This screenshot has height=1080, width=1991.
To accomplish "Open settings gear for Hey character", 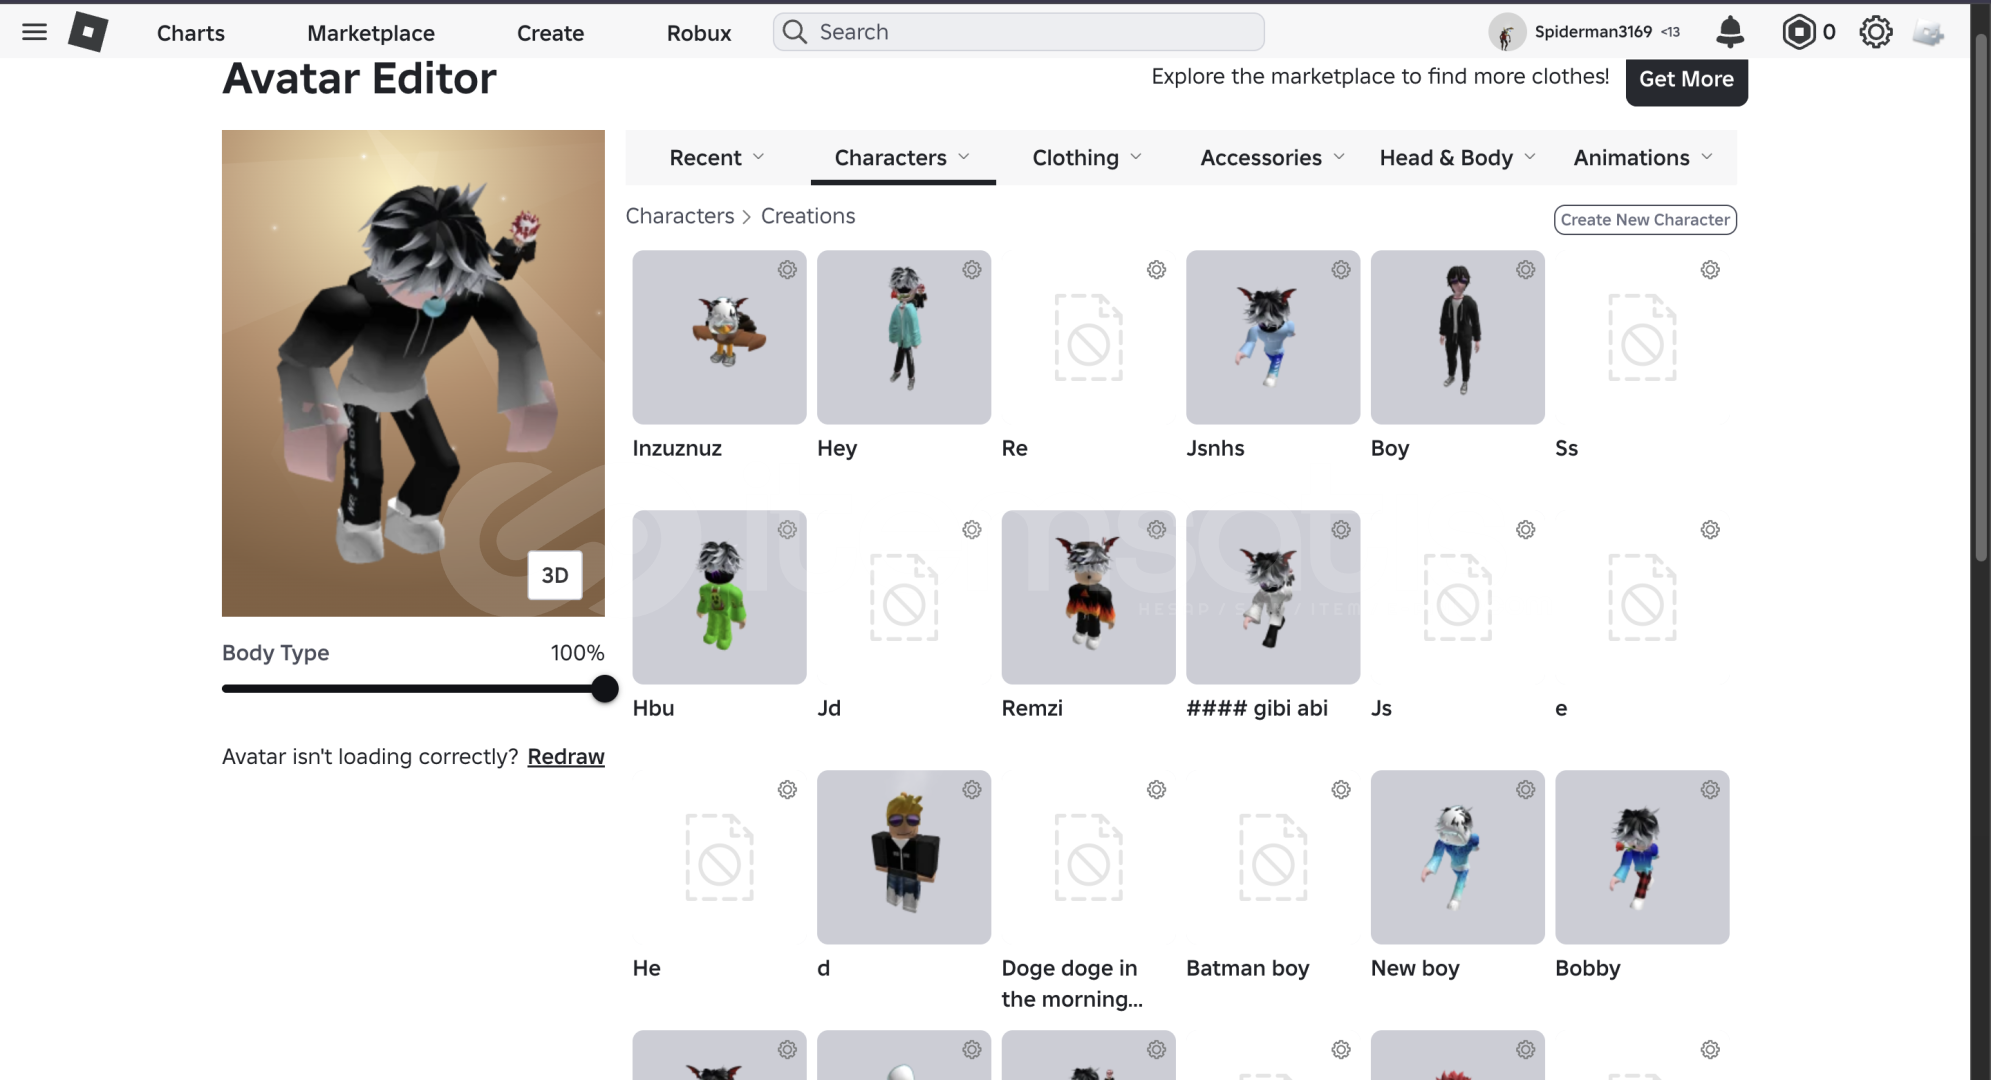I will (x=972, y=270).
